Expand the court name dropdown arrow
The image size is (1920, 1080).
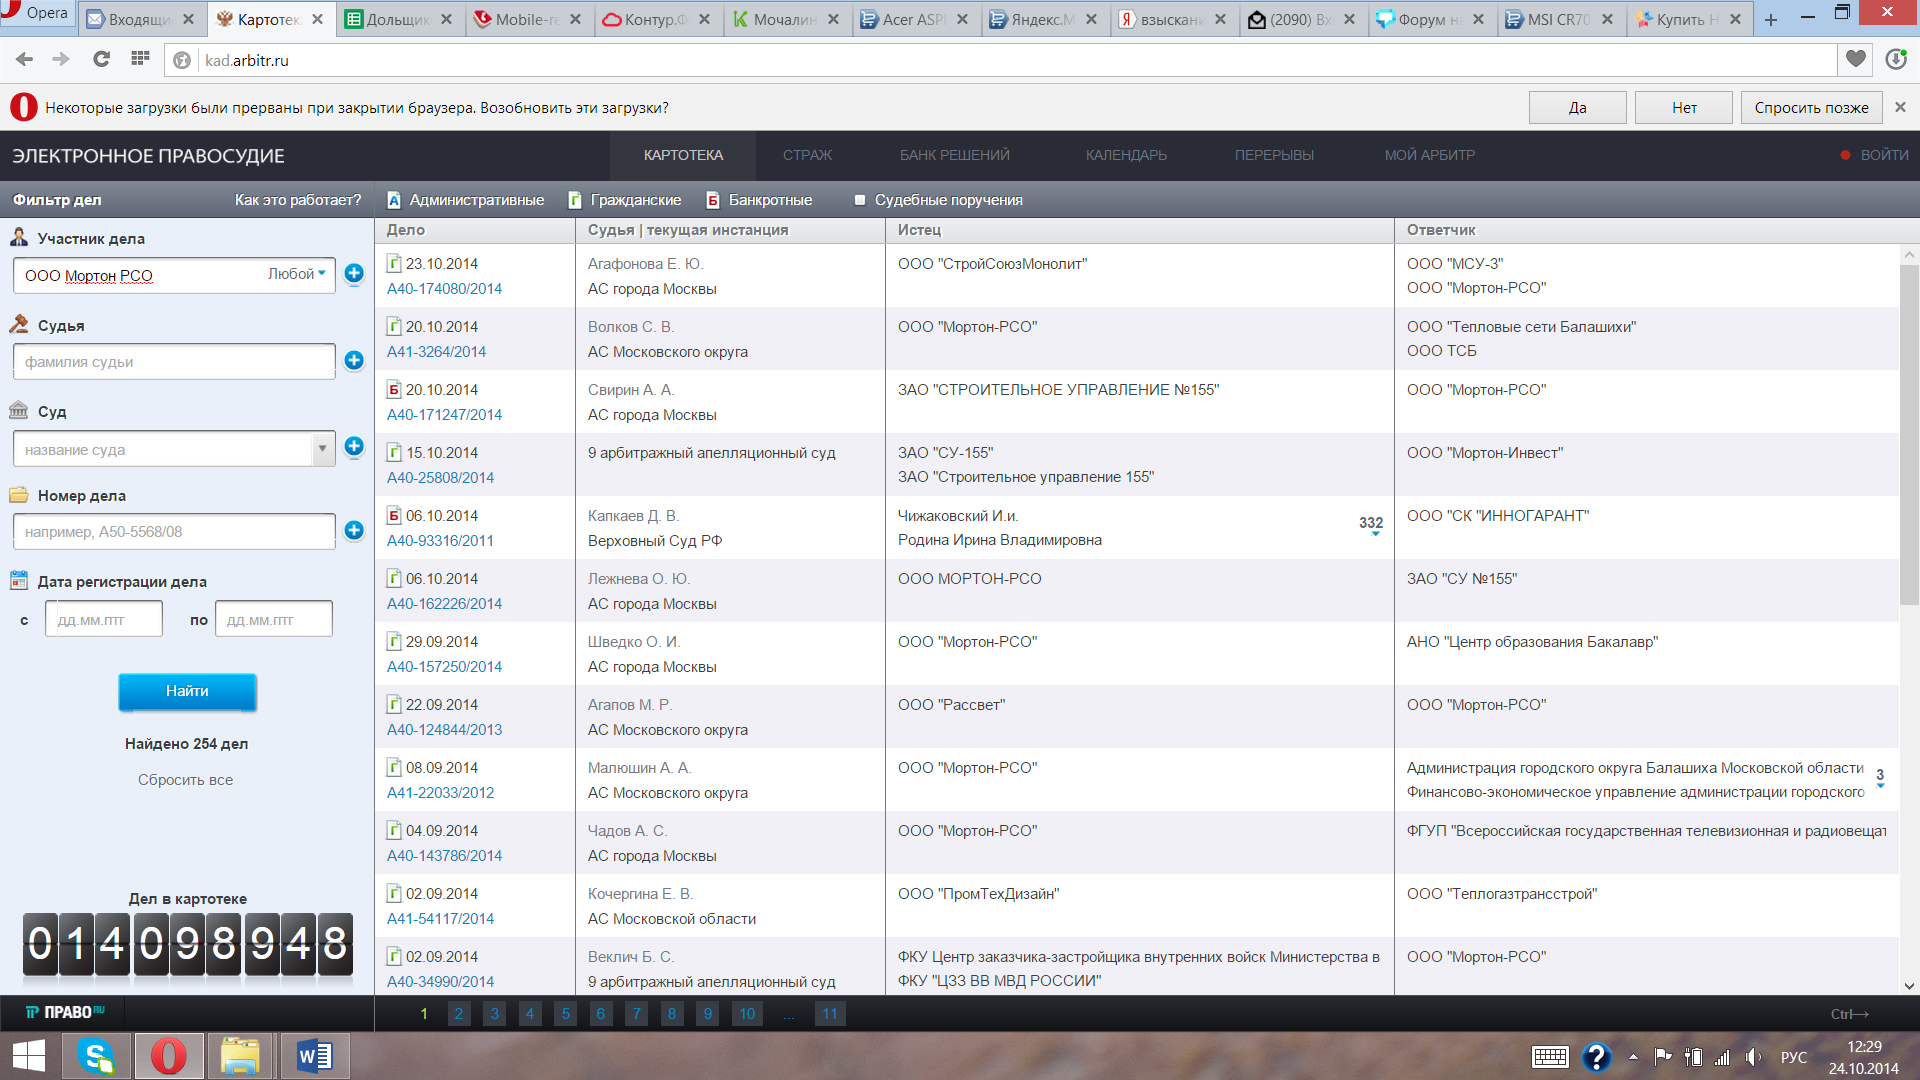click(322, 449)
